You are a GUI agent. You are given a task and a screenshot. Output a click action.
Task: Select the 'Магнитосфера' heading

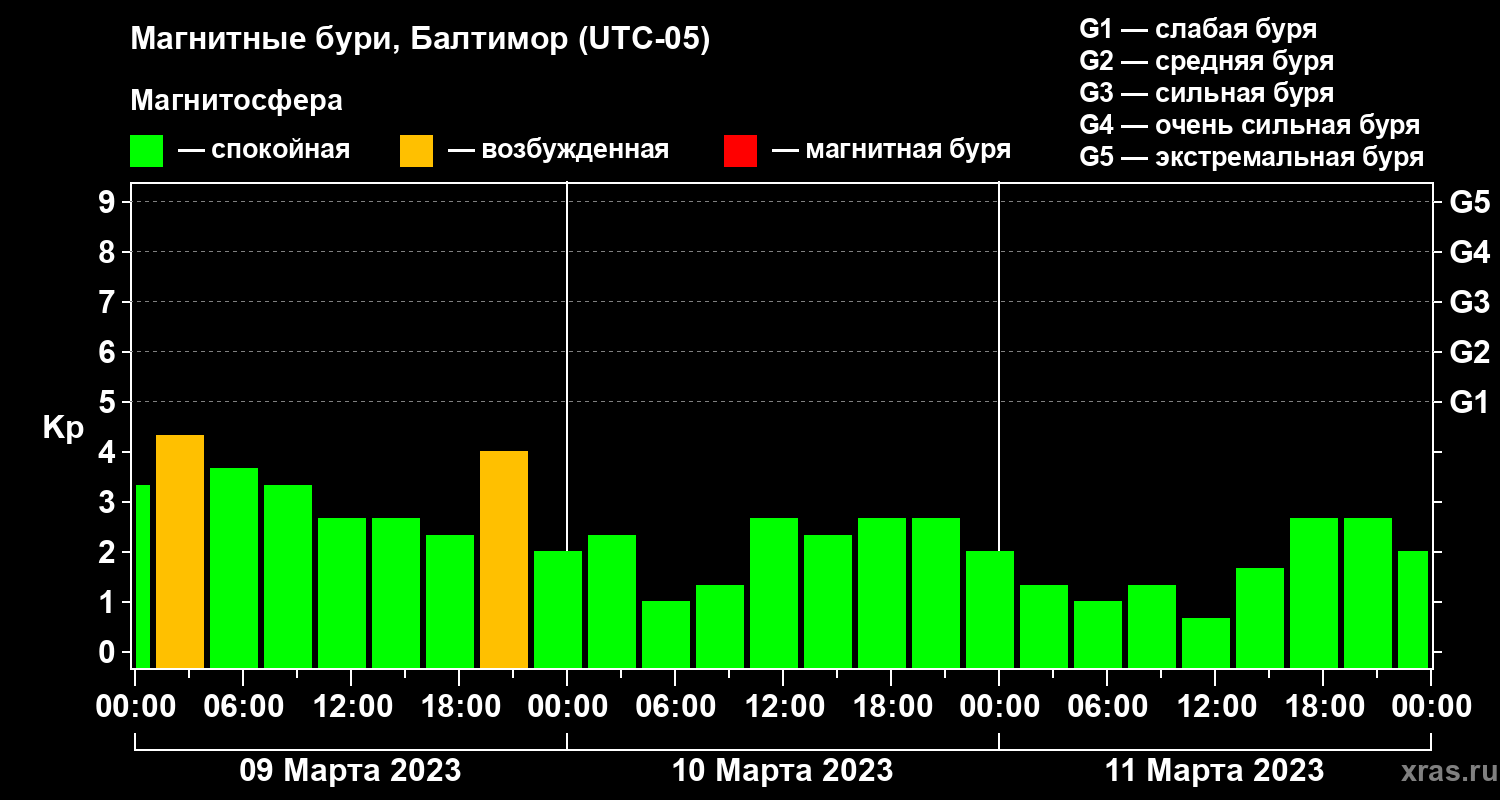[x=237, y=101]
